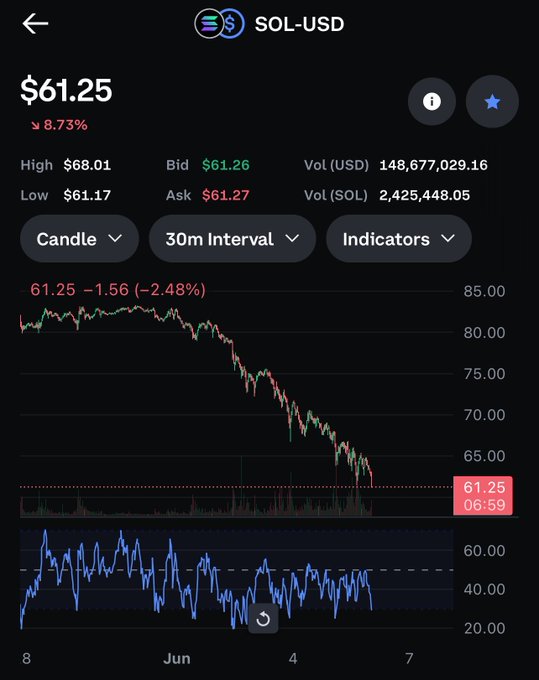Toggle the star favorite button

pyautogui.click(x=492, y=101)
